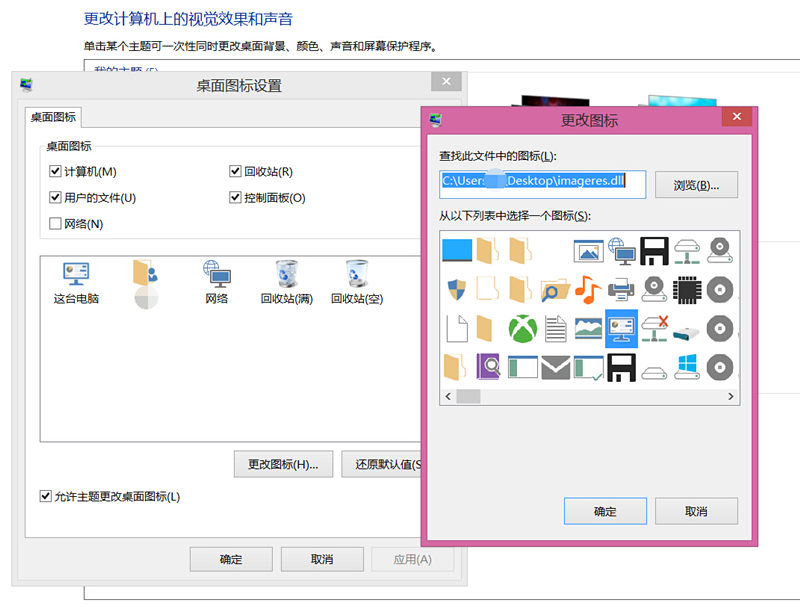Click right arrow of icon list scrollbar
The height and width of the screenshot is (614, 800).
[x=732, y=397]
